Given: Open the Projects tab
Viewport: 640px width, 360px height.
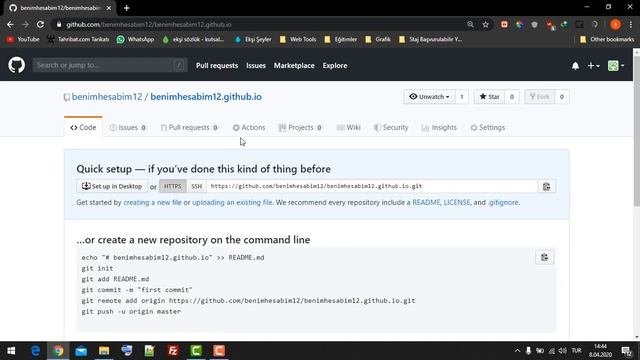Looking at the screenshot, I should click(x=300, y=127).
